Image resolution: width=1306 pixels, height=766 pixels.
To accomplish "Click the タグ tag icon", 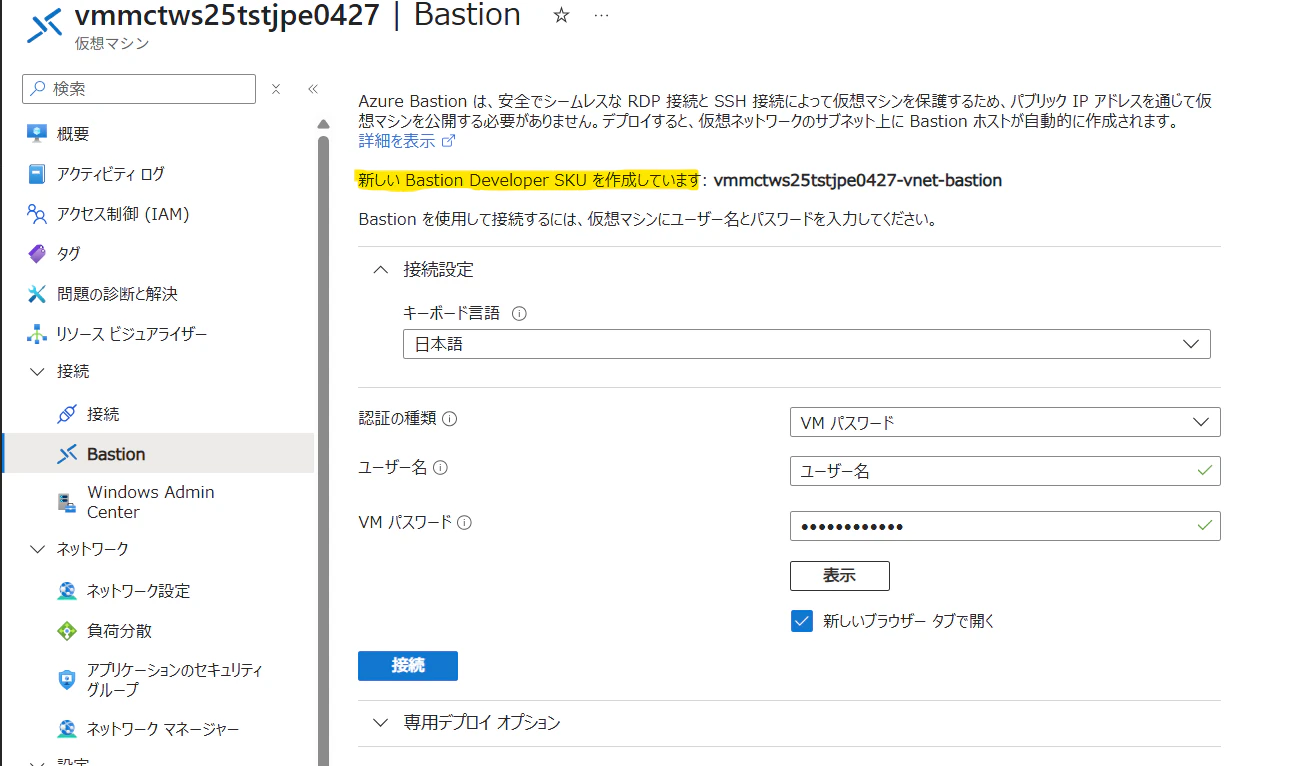I will click(37, 254).
